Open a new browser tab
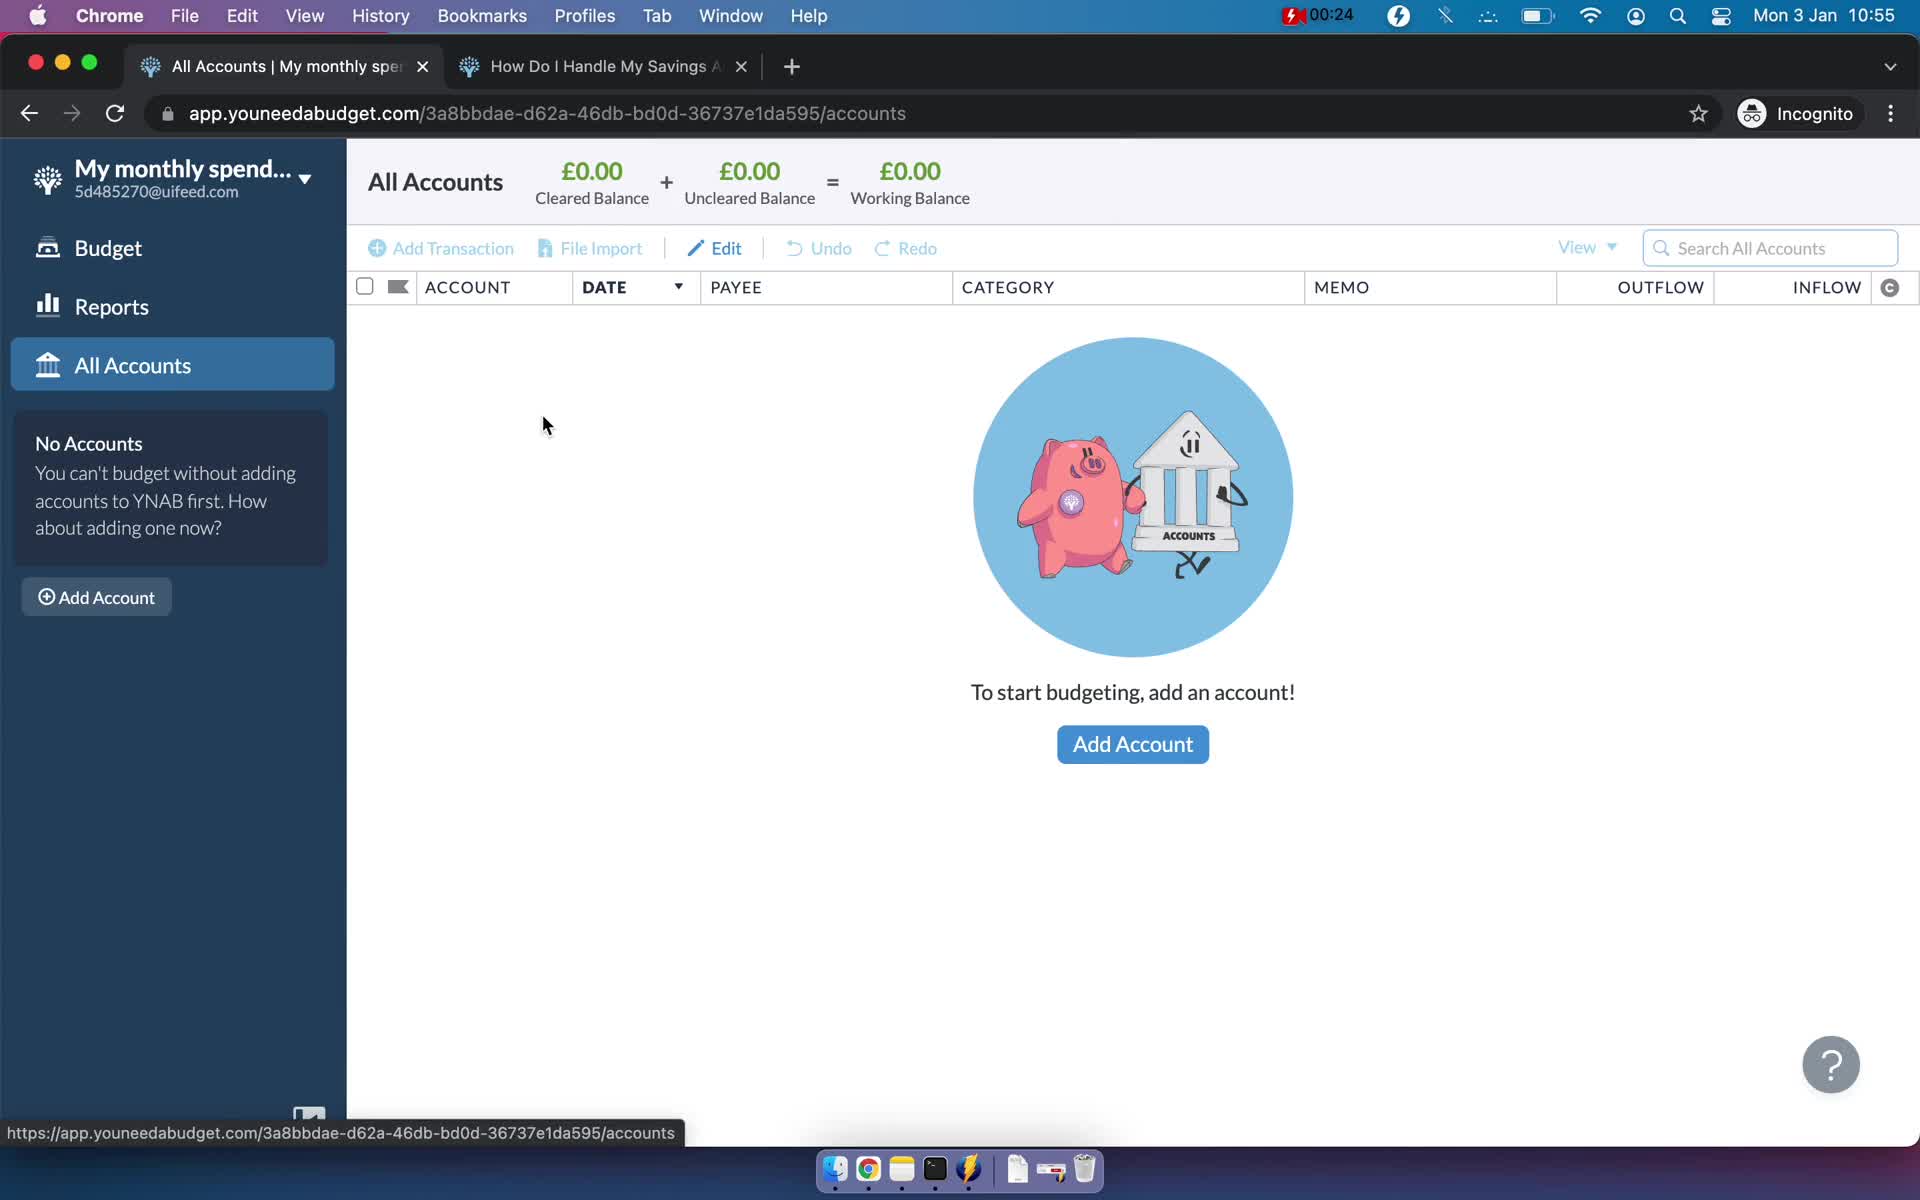1920x1200 pixels. (792, 66)
